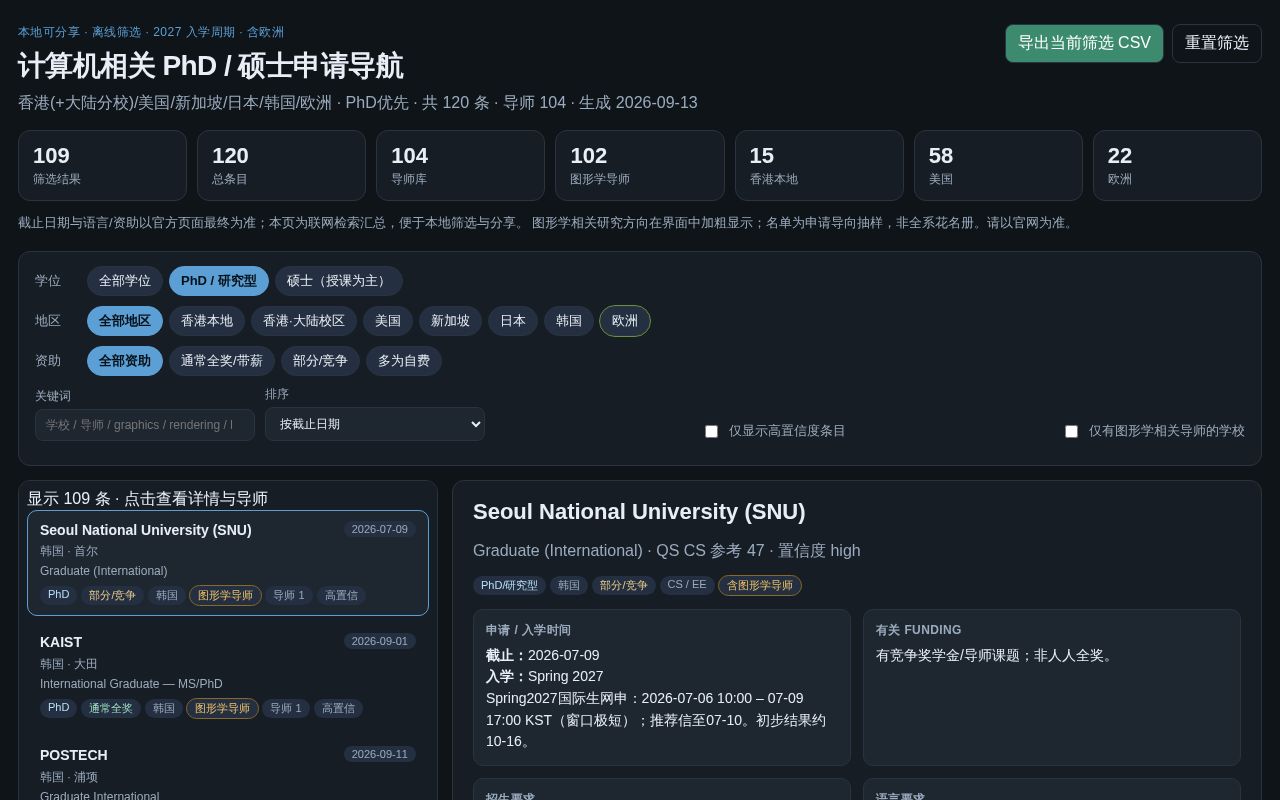Click the 2026-09-11 date badge on POSTECH row
1280x800 pixels.
(380, 754)
